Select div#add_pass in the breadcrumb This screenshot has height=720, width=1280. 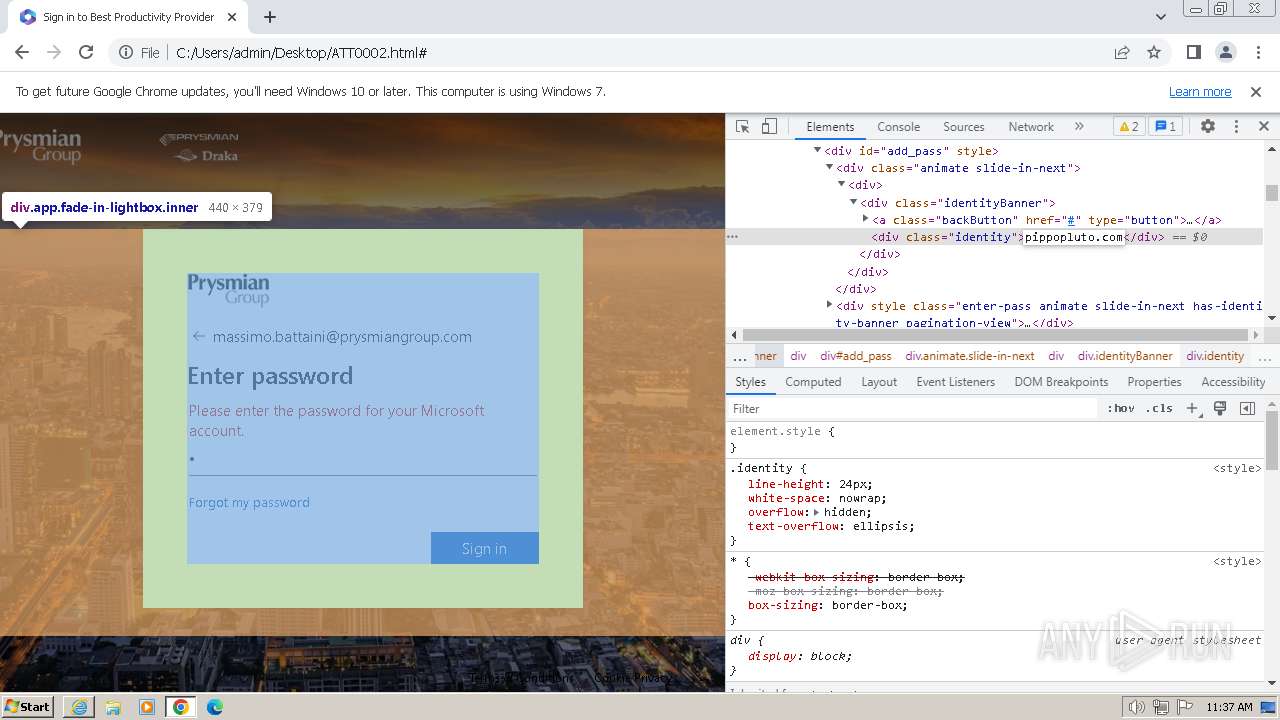[x=856, y=356]
